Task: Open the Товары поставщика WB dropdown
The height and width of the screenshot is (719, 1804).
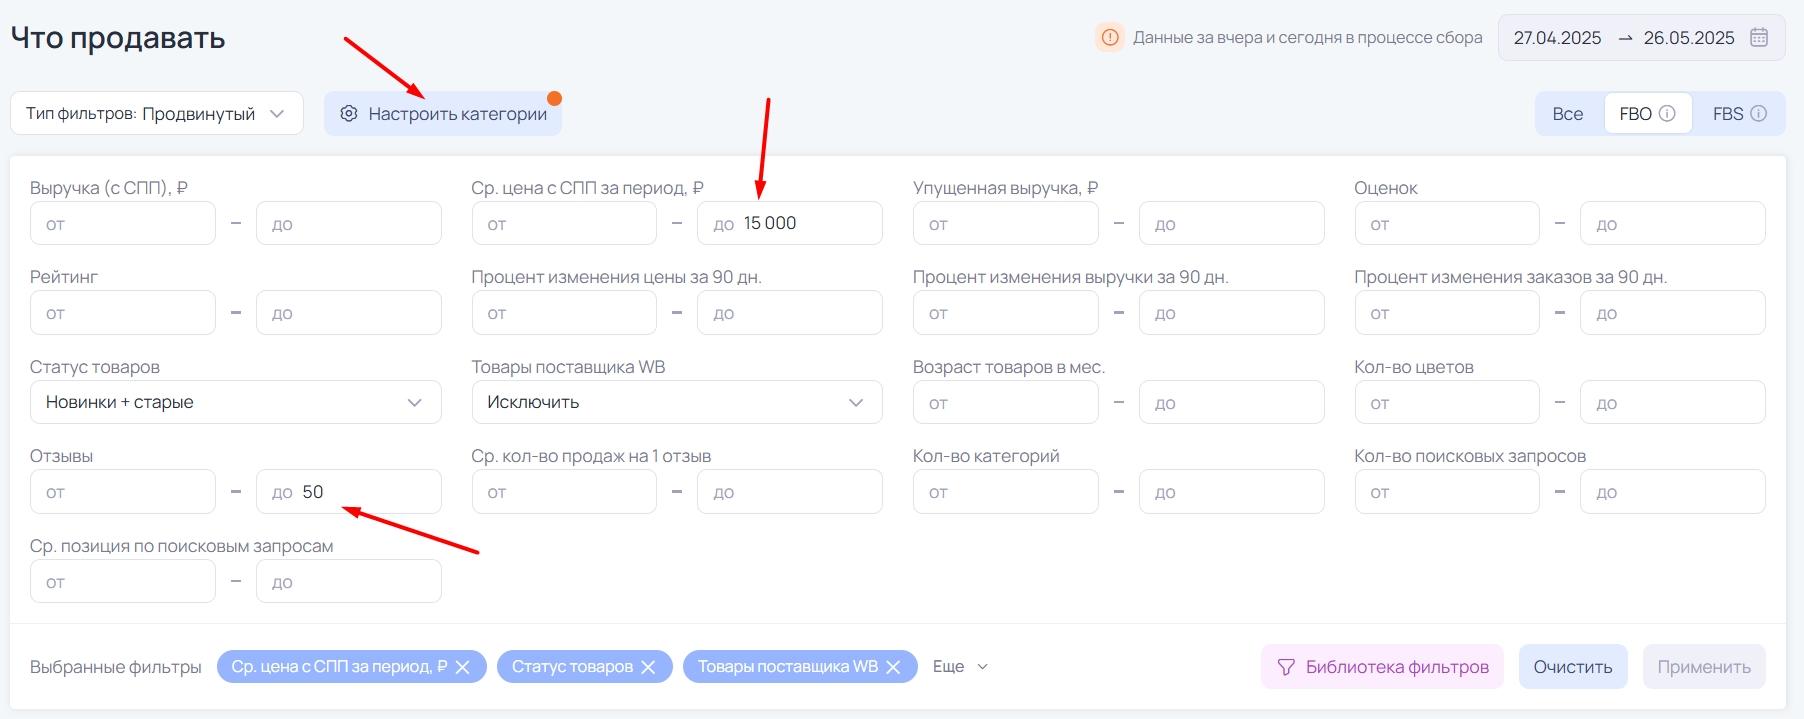Action: click(x=677, y=402)
